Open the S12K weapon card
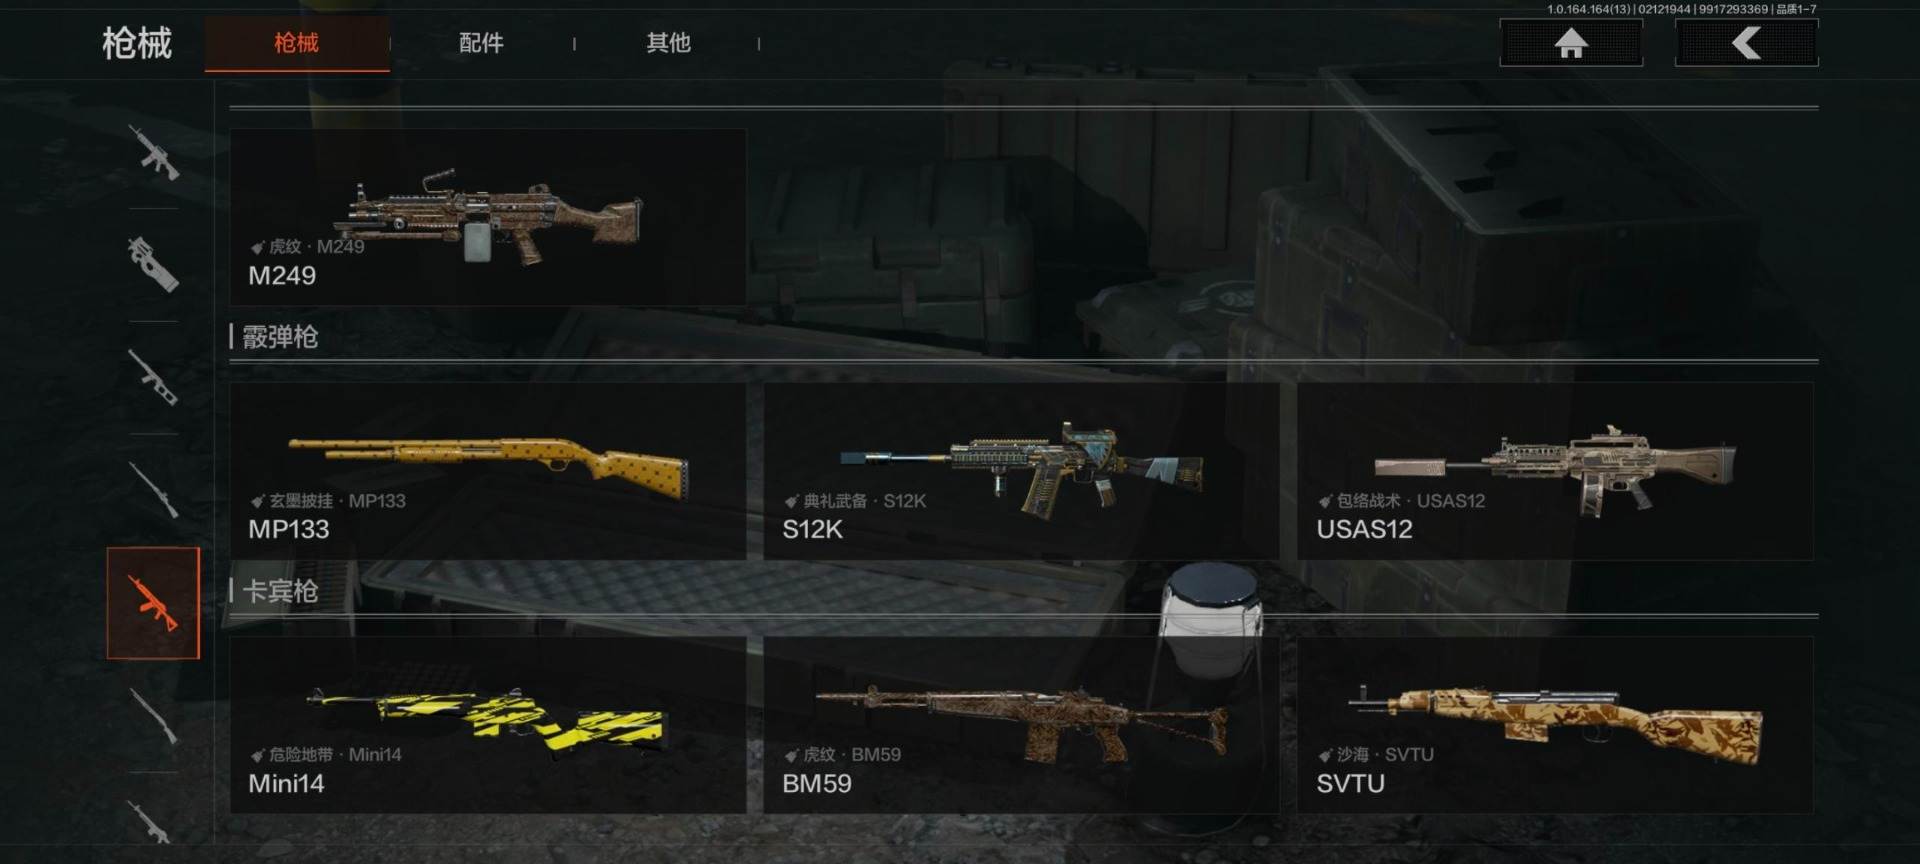This screenshot has width=1920, height=864. tap(1021, 470)
